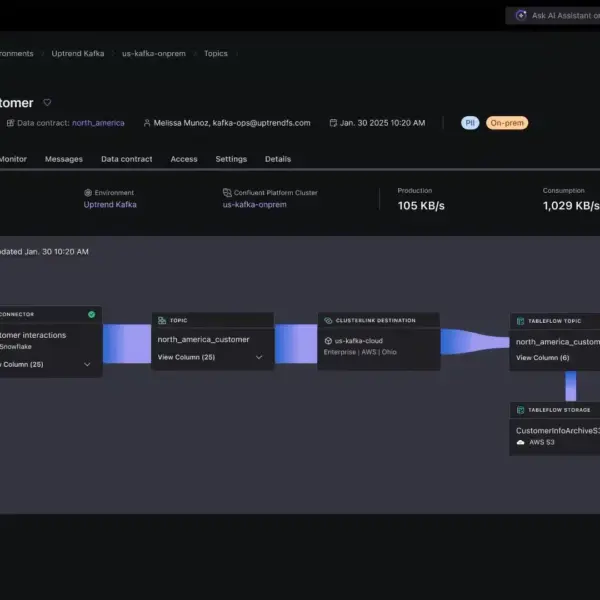Click the On-prem tag badge
This screenshot has height=600, width=600.
(x=507, y=123)
